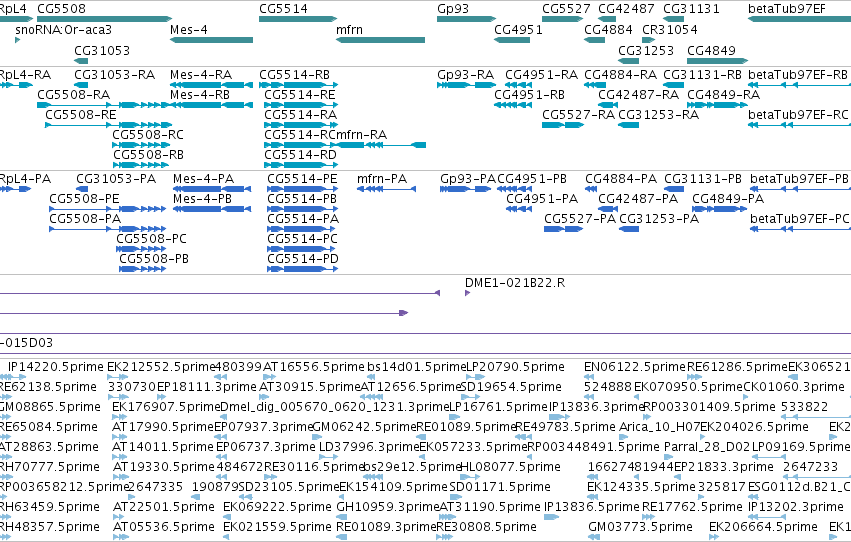This screenshot has height=542, width=851.
Task: Click transcript mfrn-RA label
Action: coord(360,135)
